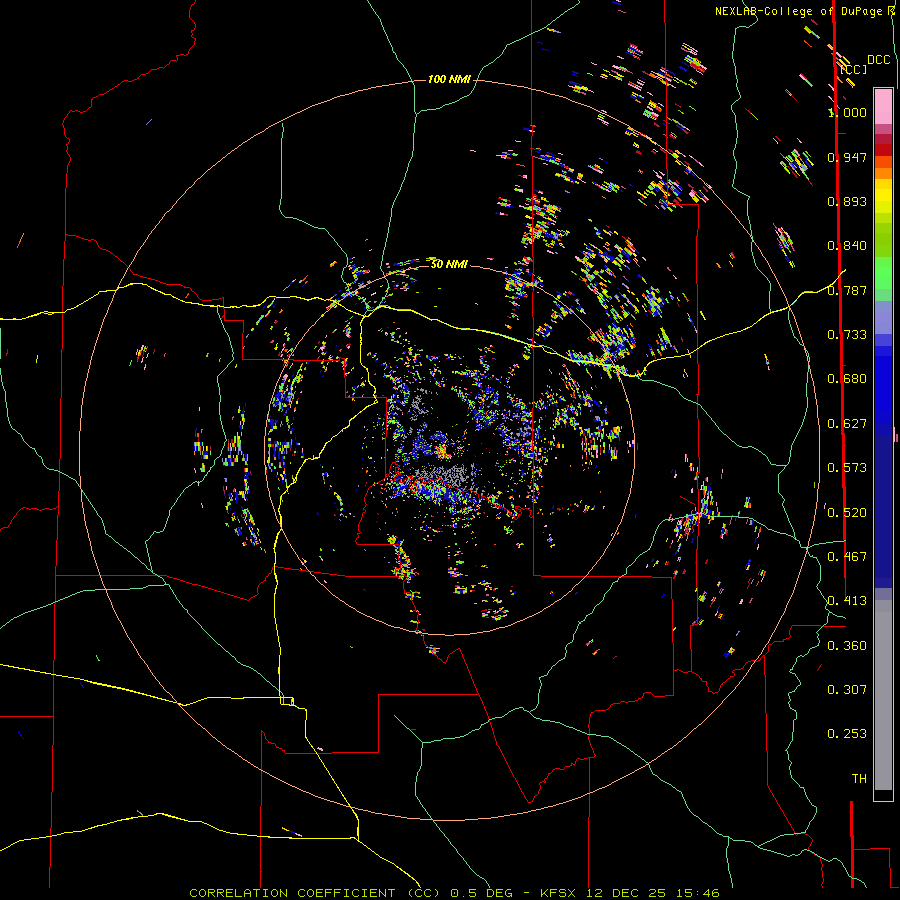Select the 1.000 value on the color scale
Viewport: 900px width, 900px height.
[x=847, y=112]
